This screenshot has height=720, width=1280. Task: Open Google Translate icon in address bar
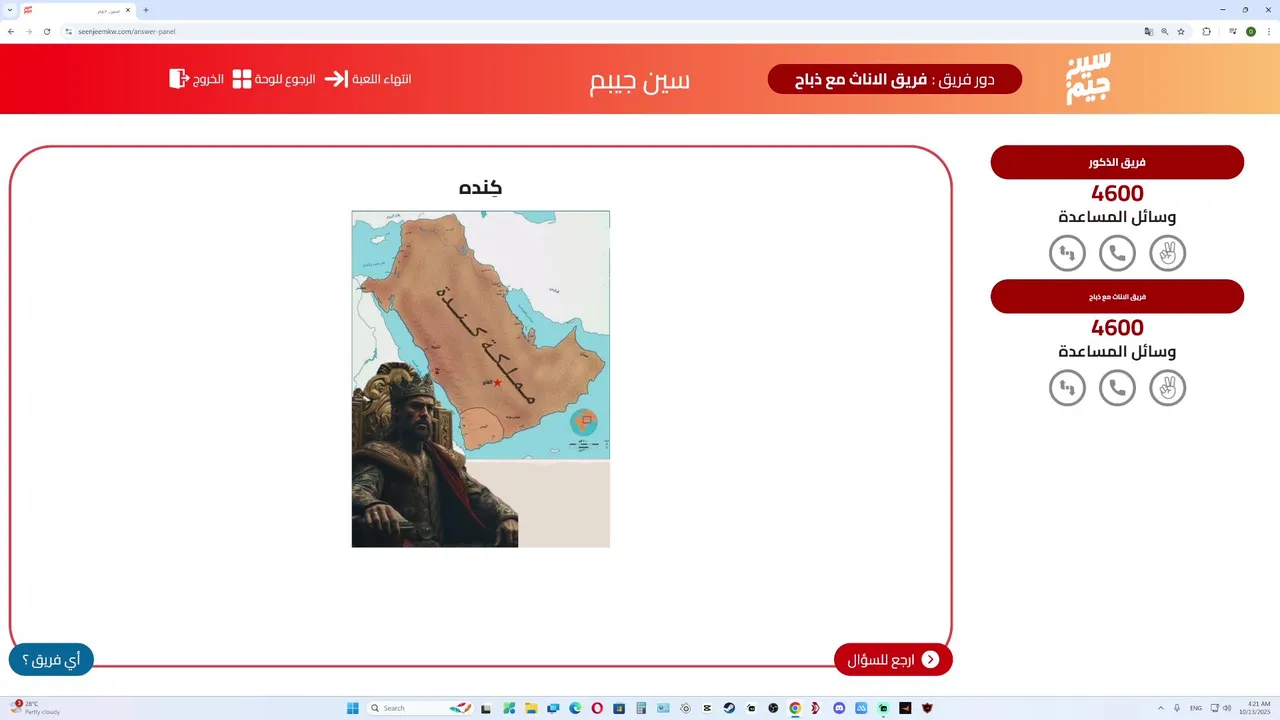pos(1149,31)
